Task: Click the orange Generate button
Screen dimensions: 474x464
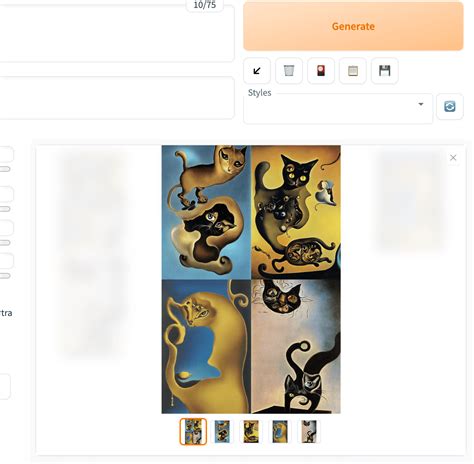Action: 354,26
